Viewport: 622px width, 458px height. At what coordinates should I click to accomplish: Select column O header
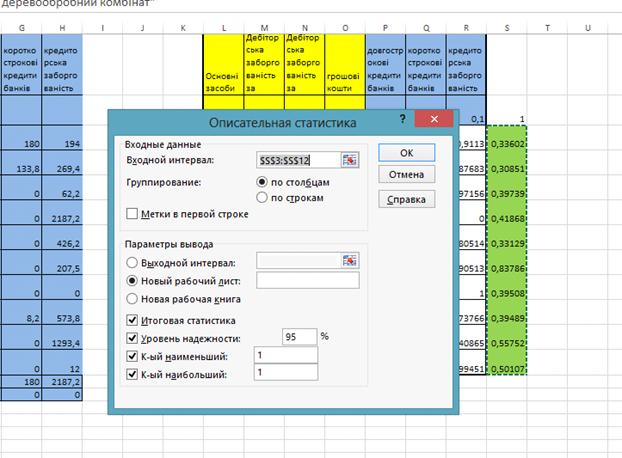tap(345, 28)
